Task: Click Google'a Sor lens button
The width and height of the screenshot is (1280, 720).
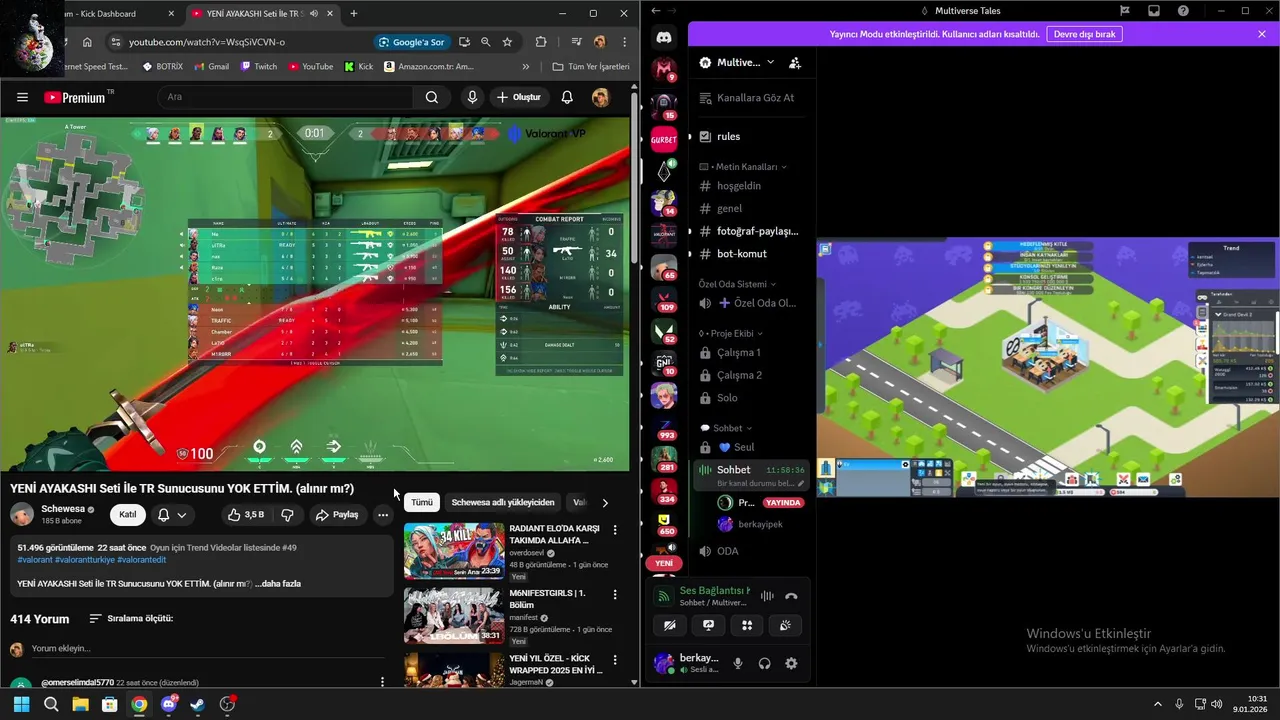Action: [x=411, y=42]
